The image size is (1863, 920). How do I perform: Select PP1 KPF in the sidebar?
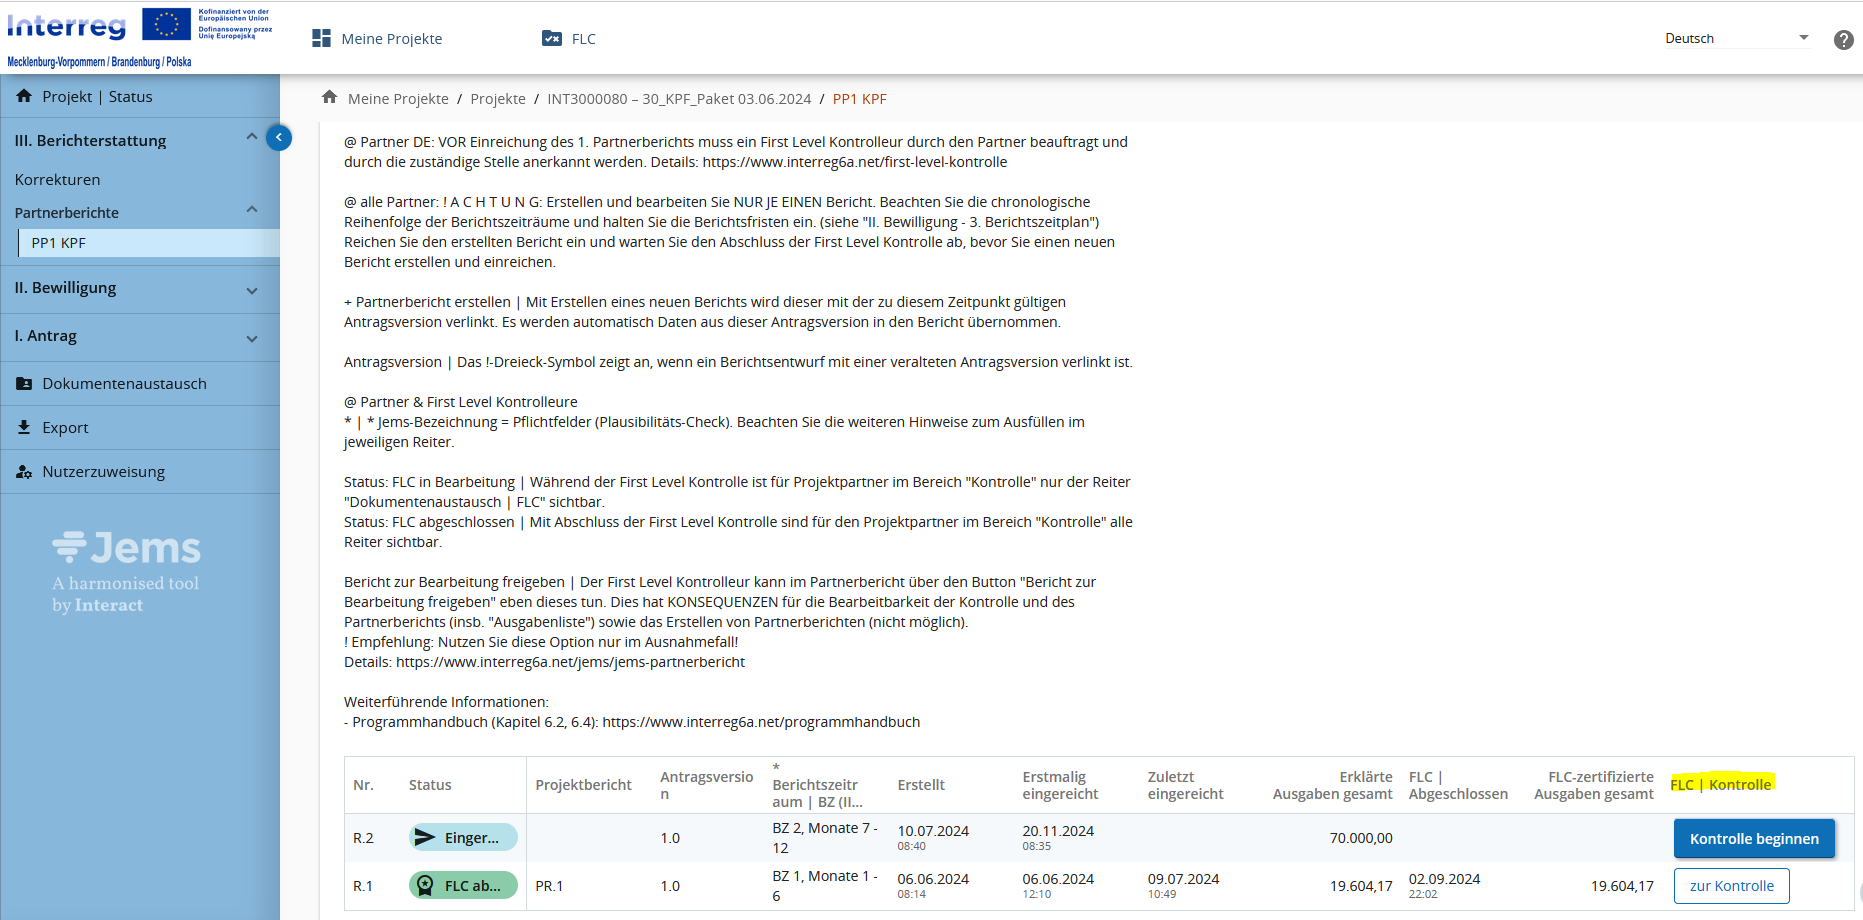pyautogui.click(x=59, y=243)
